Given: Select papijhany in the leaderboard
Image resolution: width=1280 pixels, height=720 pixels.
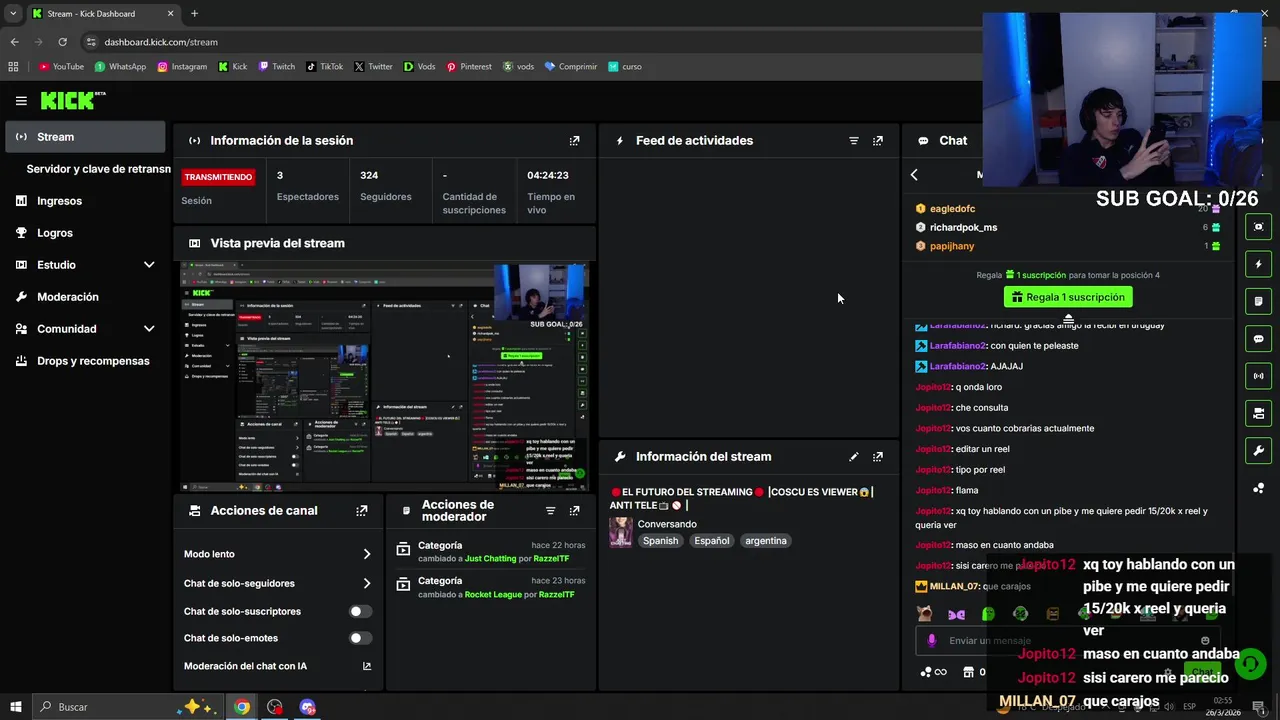Looking at the screenshot, I should 952,246.
